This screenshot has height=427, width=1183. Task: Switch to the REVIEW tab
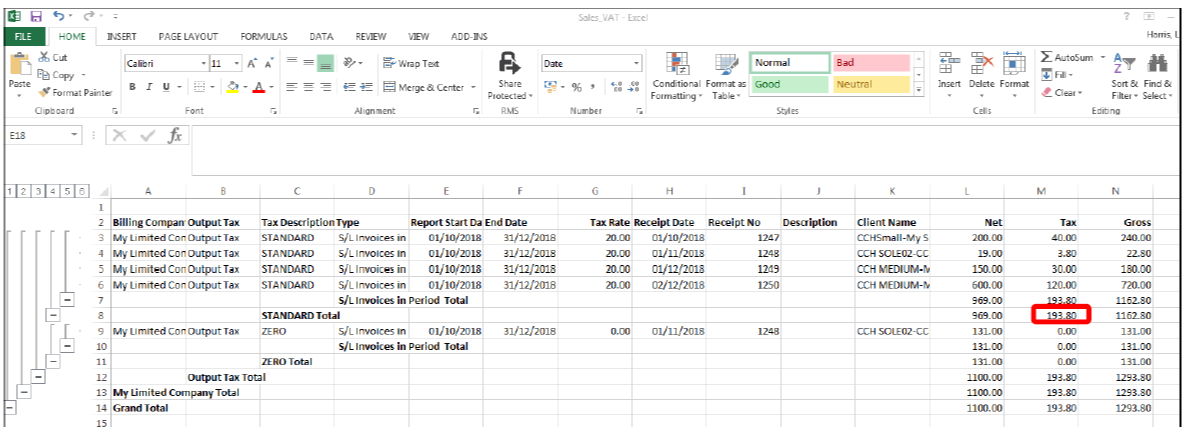click(x=370, y=36)
